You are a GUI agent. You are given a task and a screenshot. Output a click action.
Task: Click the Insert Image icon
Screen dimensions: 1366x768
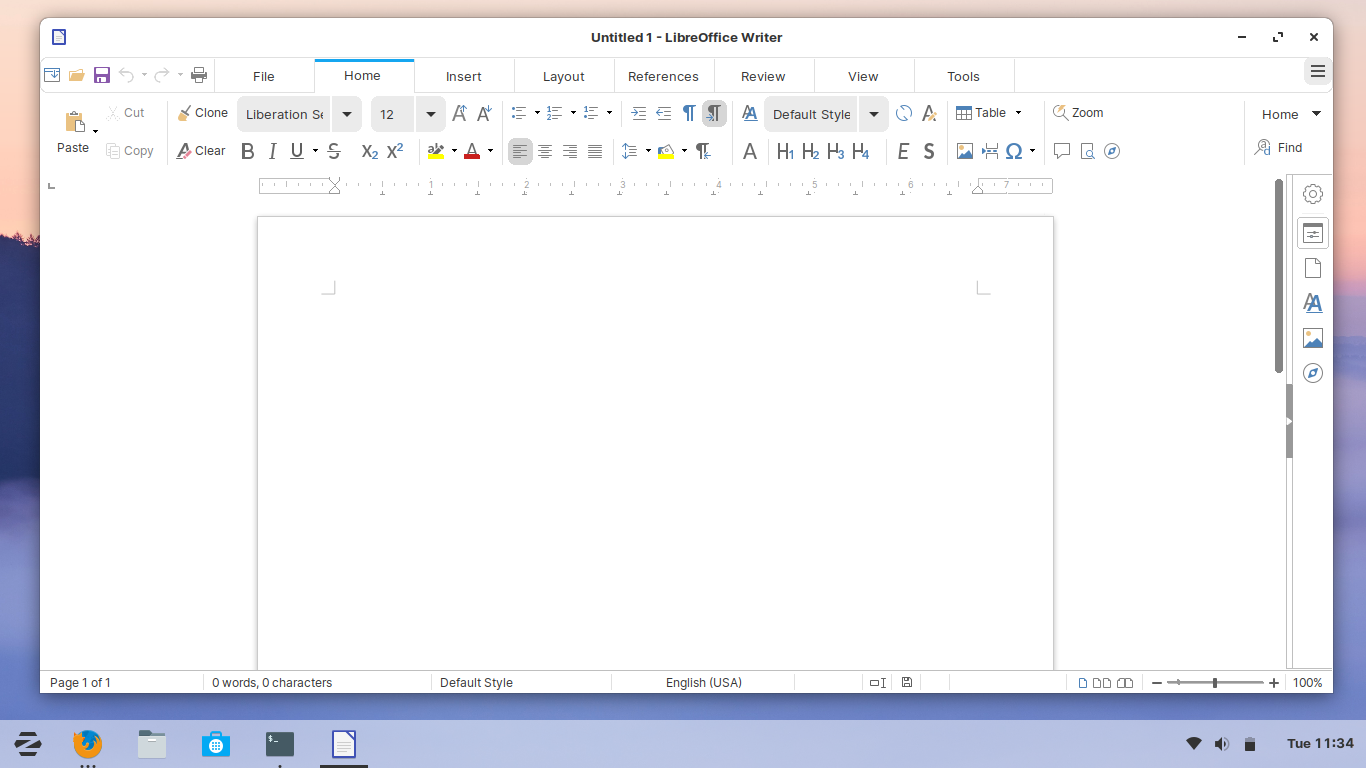(x=964, y=151)
